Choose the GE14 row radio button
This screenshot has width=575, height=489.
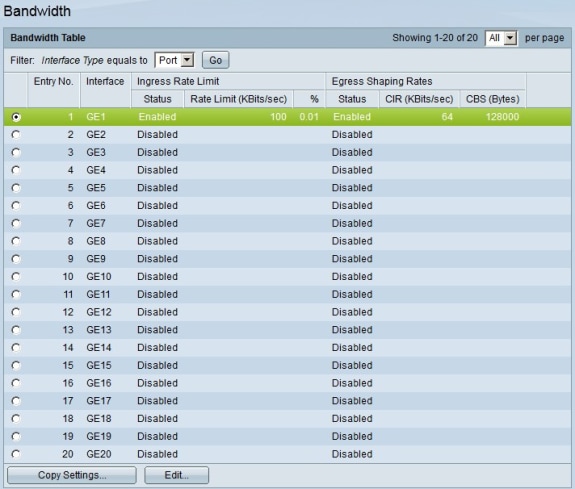click(16, 348)
